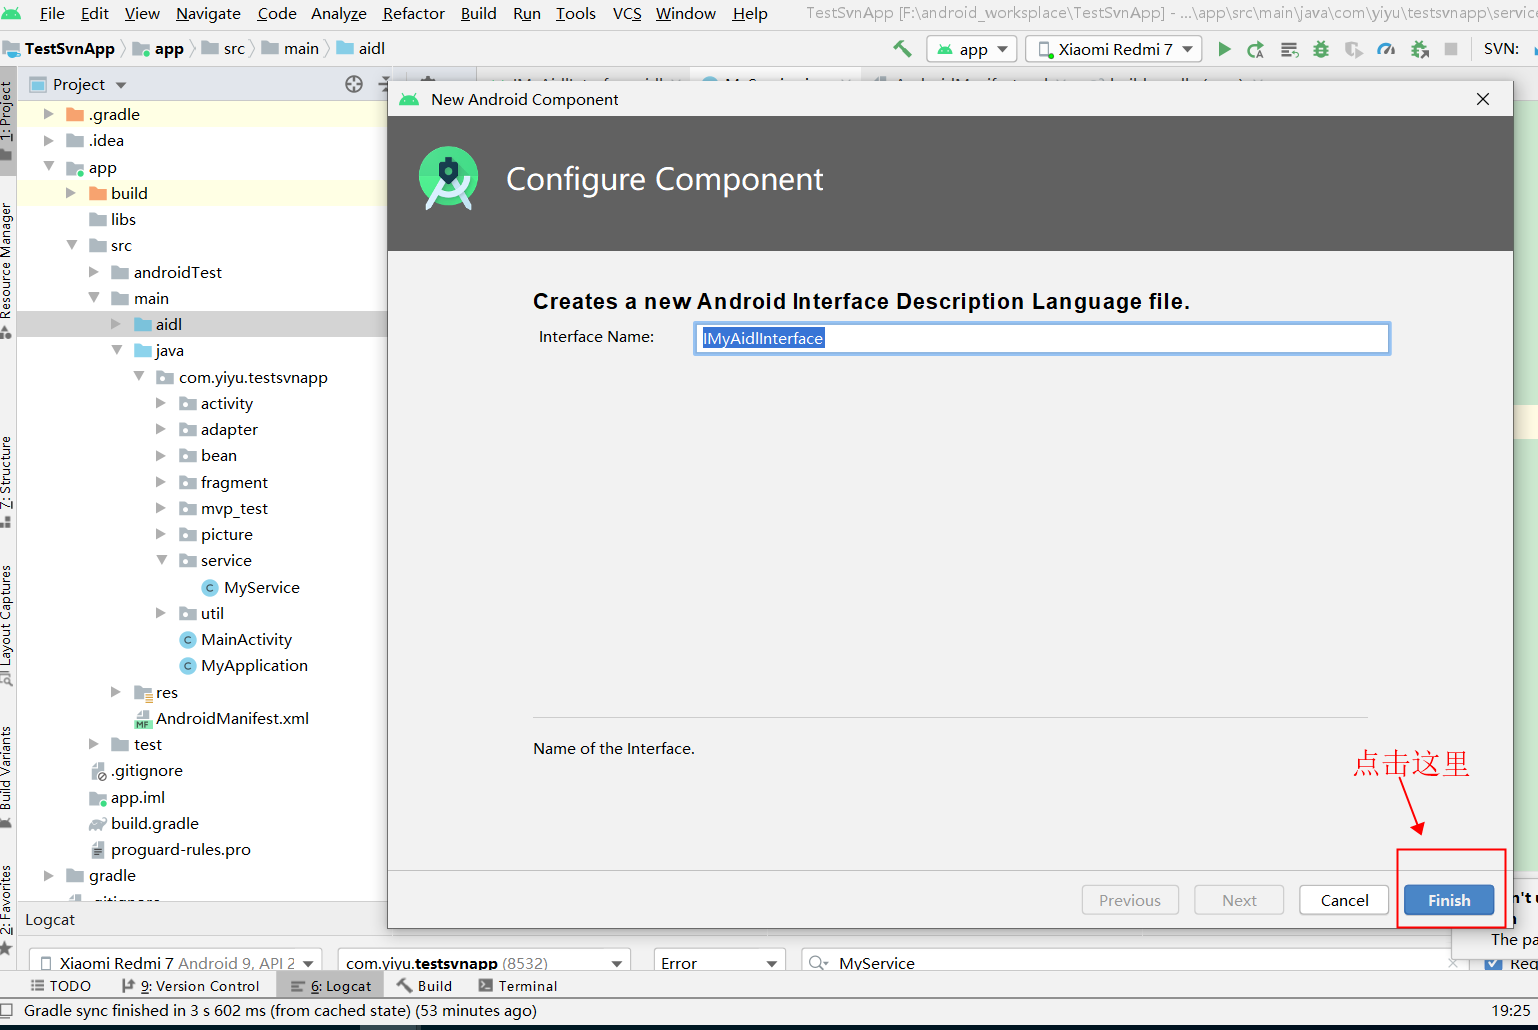Collapse the service package in the tree

coord(161,561)
